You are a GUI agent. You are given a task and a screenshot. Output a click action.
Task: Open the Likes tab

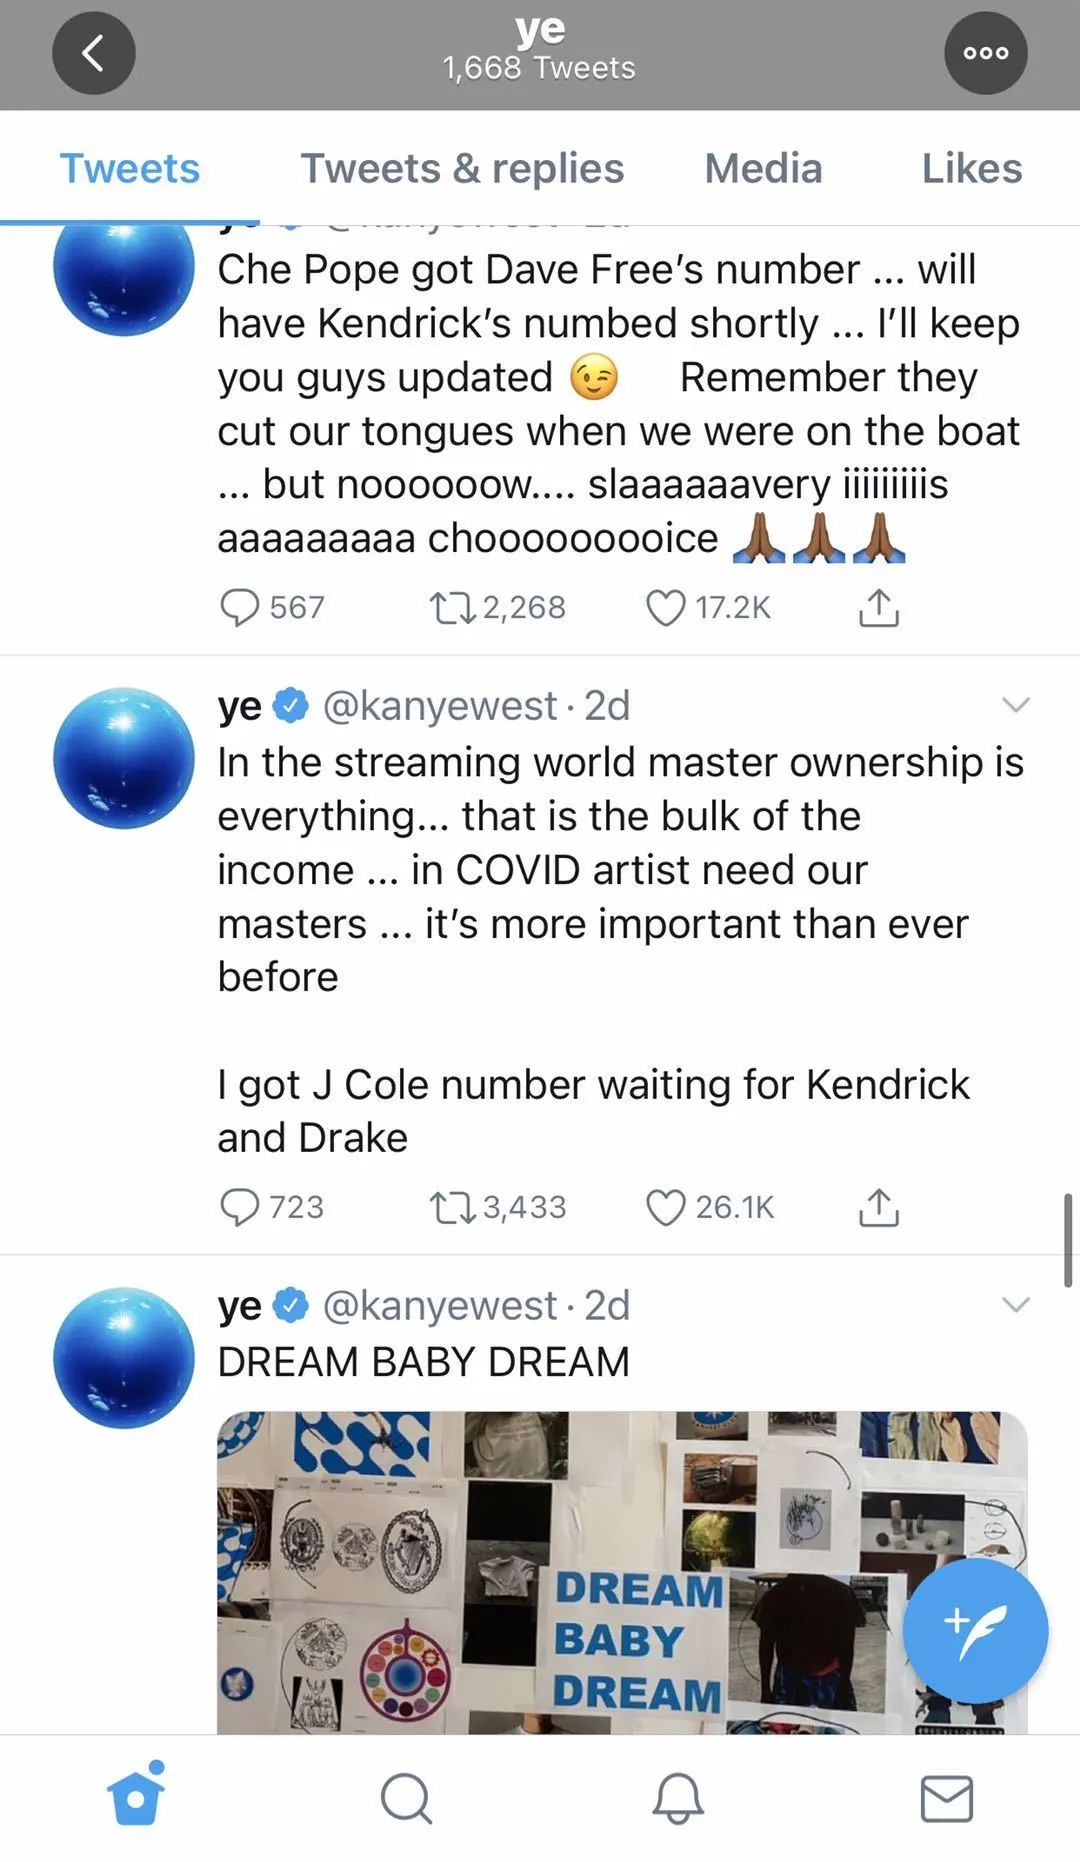pyautogui.click(x=970, y=168)
